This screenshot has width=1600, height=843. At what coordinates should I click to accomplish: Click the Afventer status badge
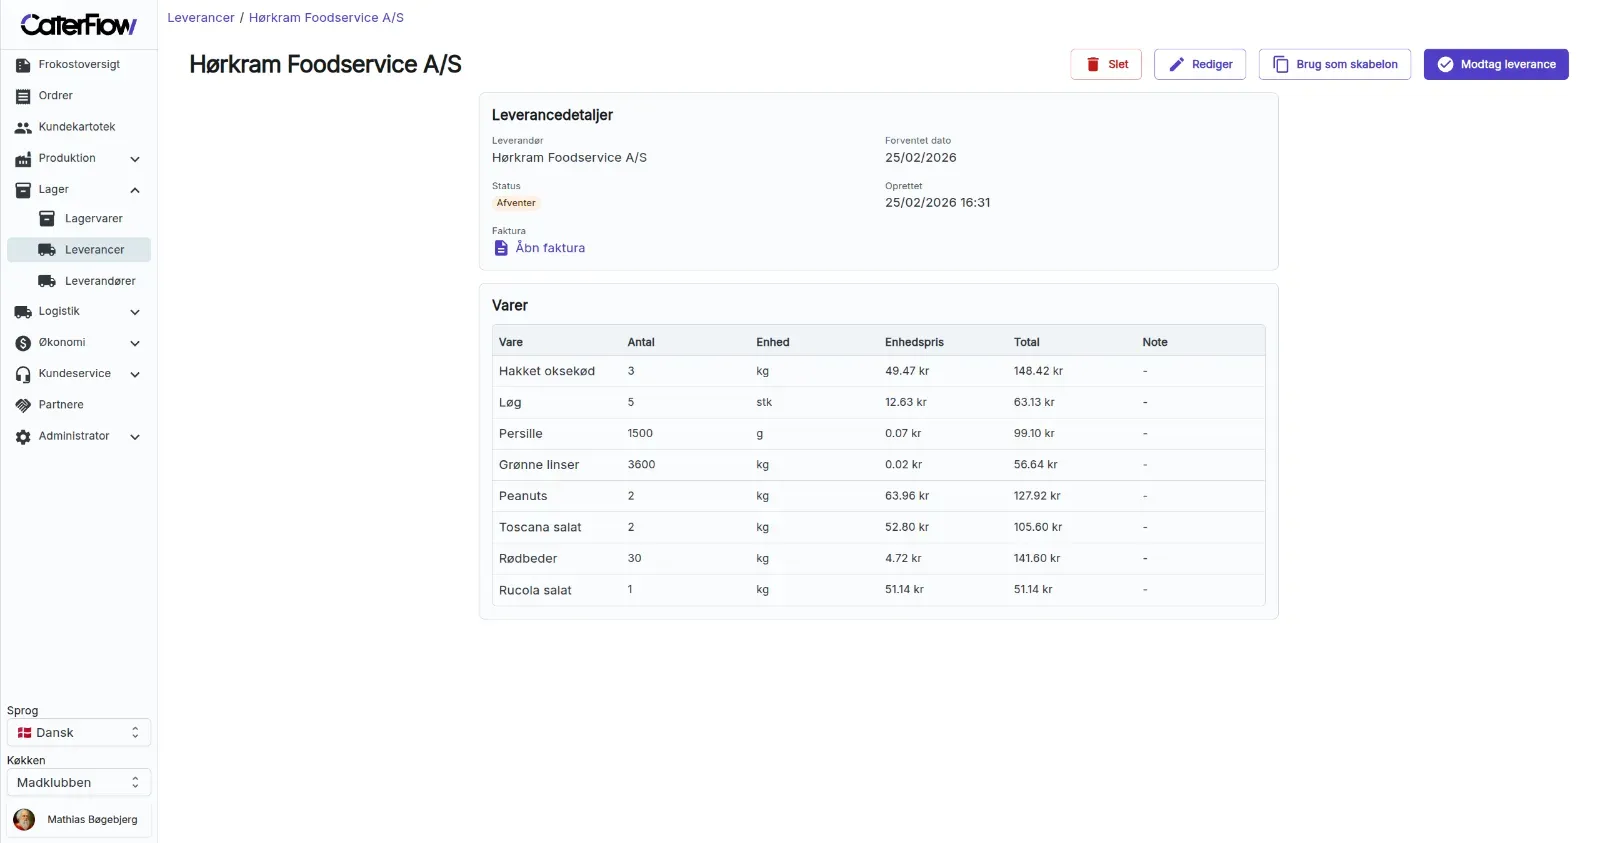click(x=516, y=203)
